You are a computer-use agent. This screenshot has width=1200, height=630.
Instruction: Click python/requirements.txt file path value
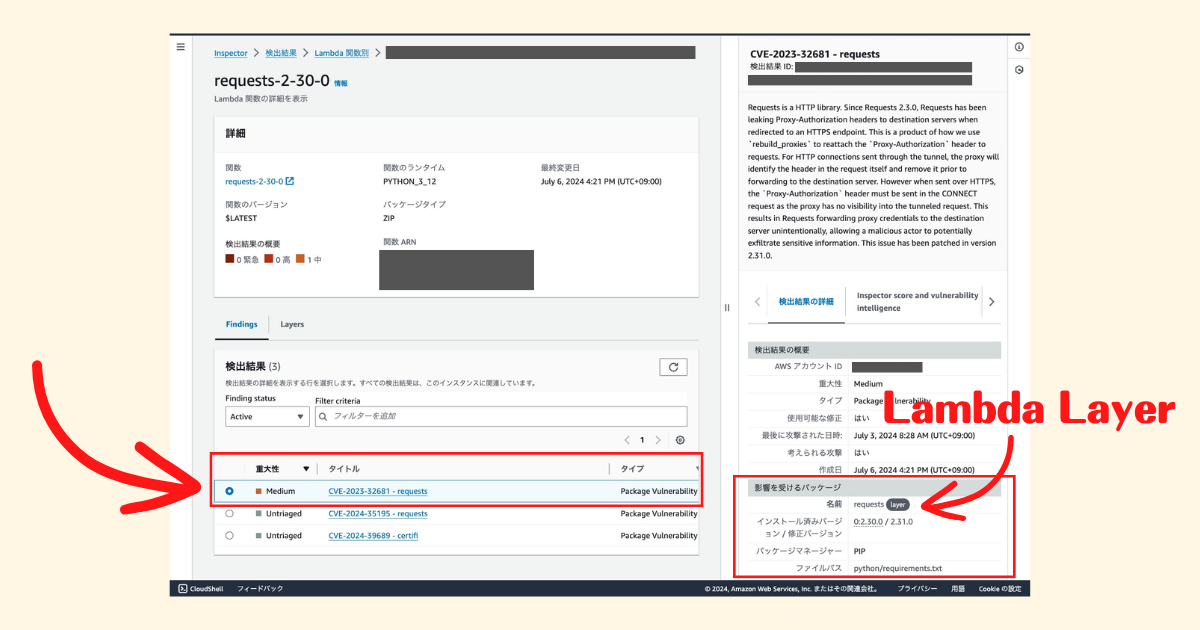[x=898, y=567]
